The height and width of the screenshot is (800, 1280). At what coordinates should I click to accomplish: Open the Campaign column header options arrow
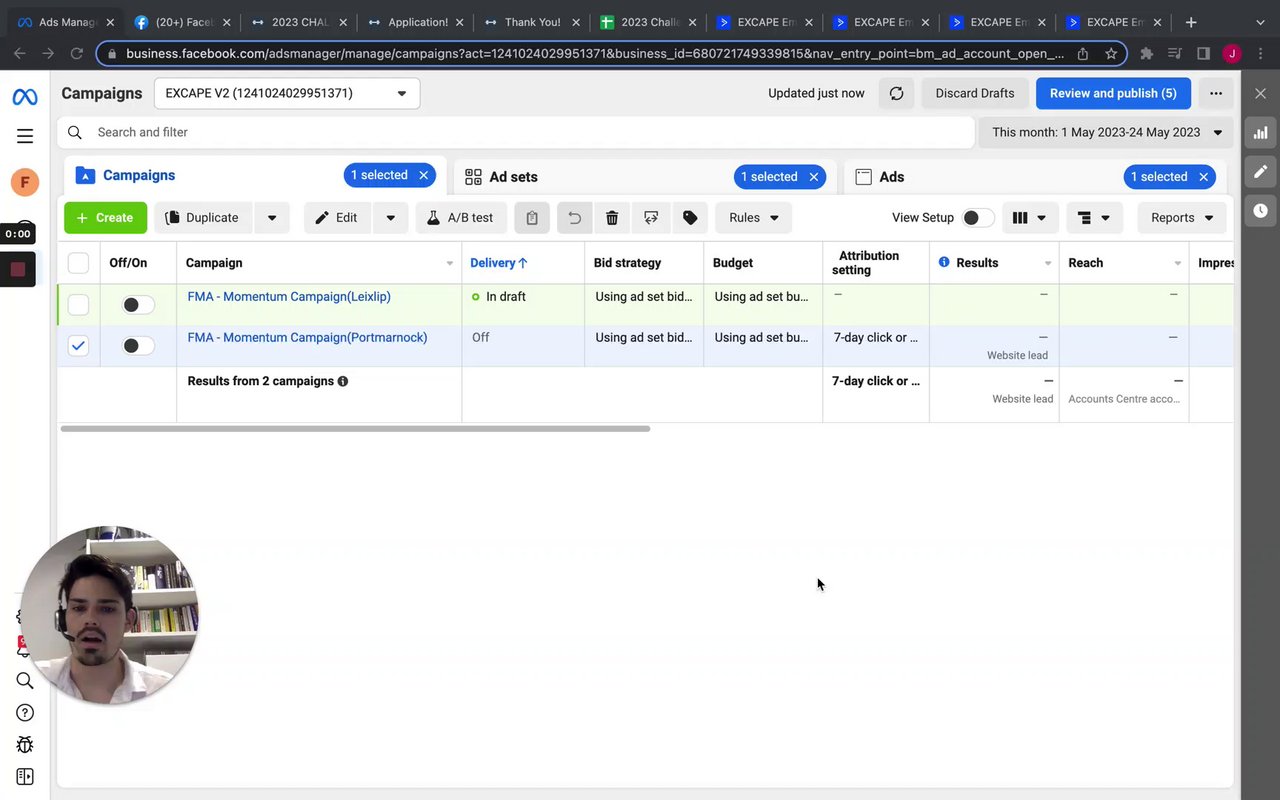click(449, 263)
